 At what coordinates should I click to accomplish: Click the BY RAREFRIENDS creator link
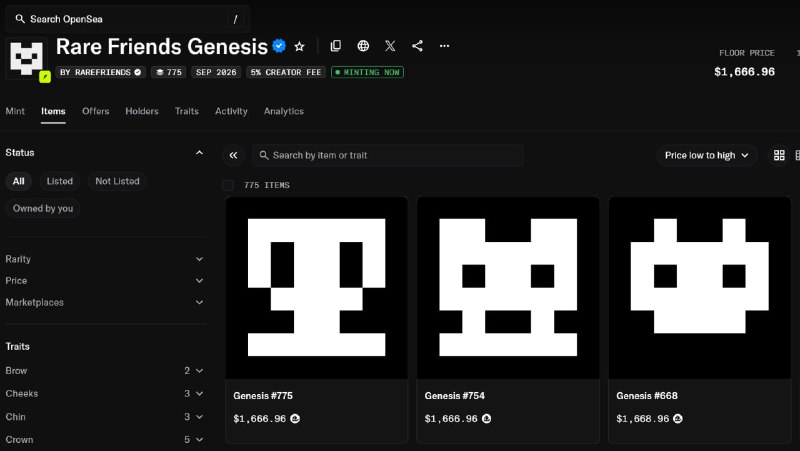[x=101, y=72]
